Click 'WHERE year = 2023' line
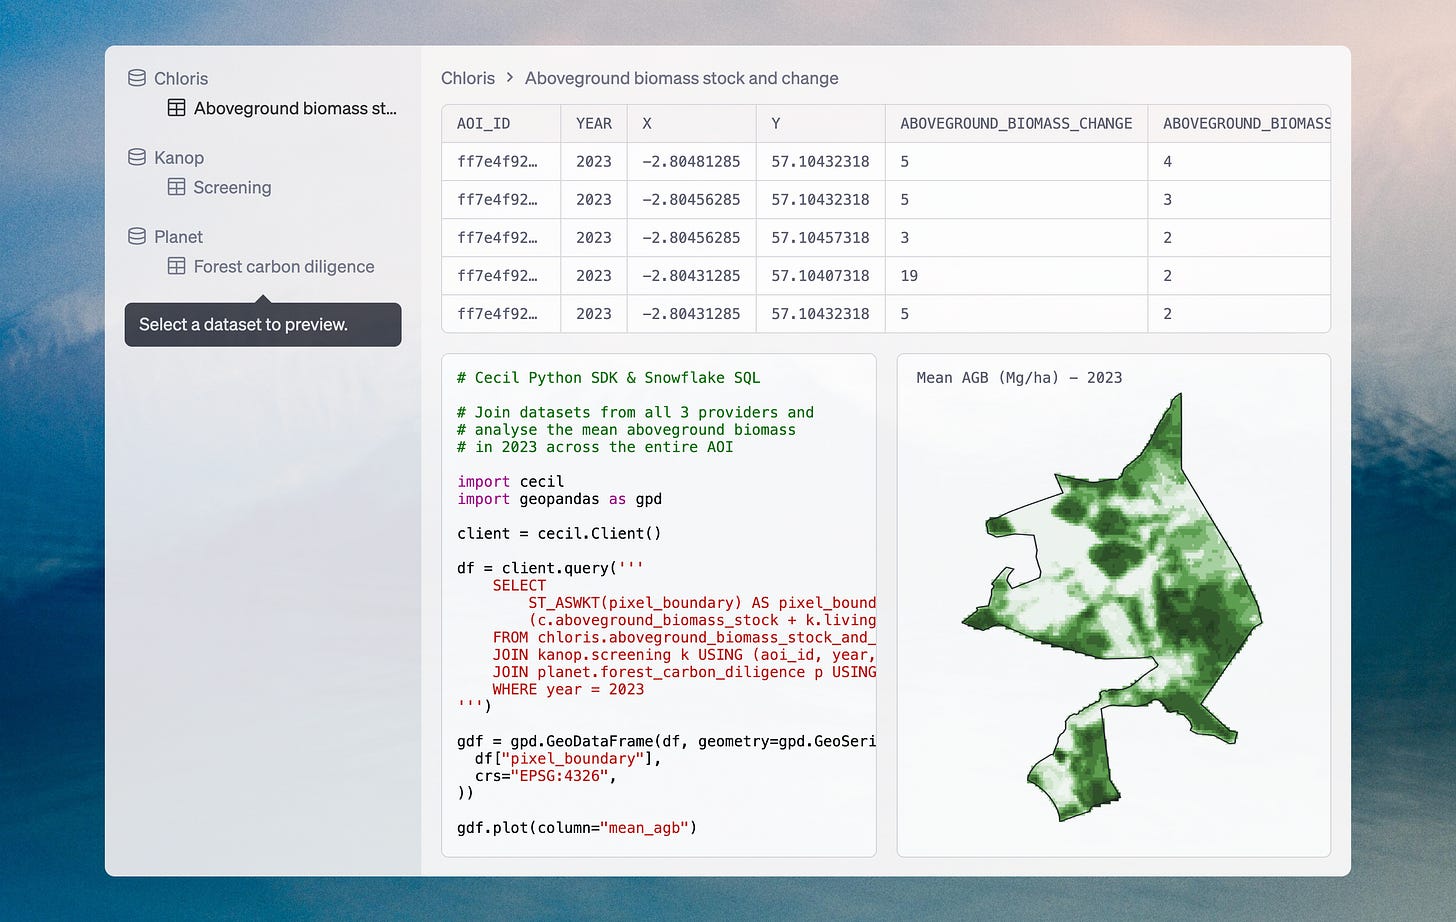Image resolution: width=1456 pixels, height=922 pixels. coord(568,690)
